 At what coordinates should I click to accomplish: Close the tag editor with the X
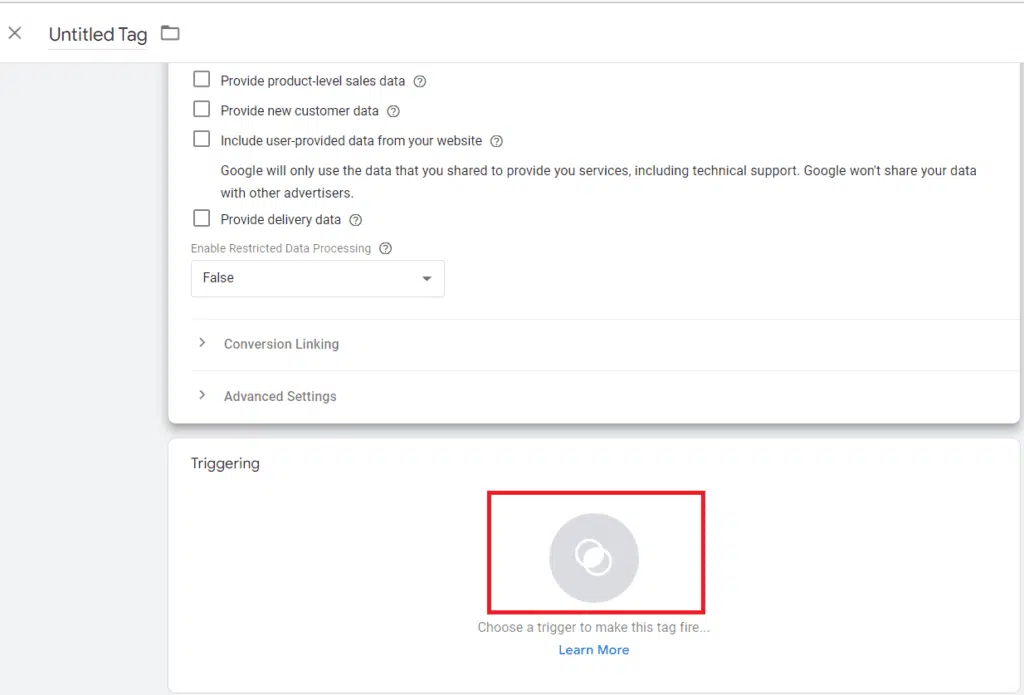point(15,33)
